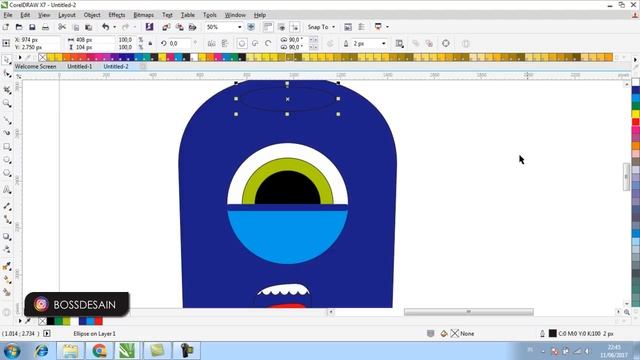Open Google Chrome from the taskbar
The height and width of the screenshot is (360, 640).
pyautogui.click(x=99, y=351)
